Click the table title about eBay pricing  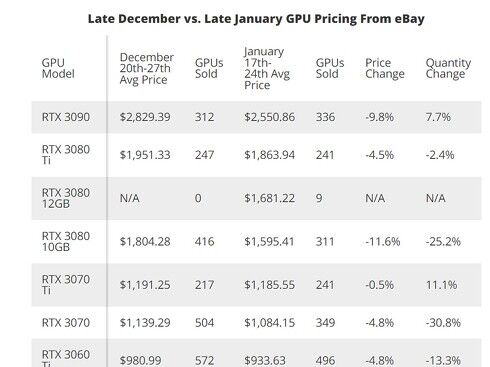[x=256, y=19]
